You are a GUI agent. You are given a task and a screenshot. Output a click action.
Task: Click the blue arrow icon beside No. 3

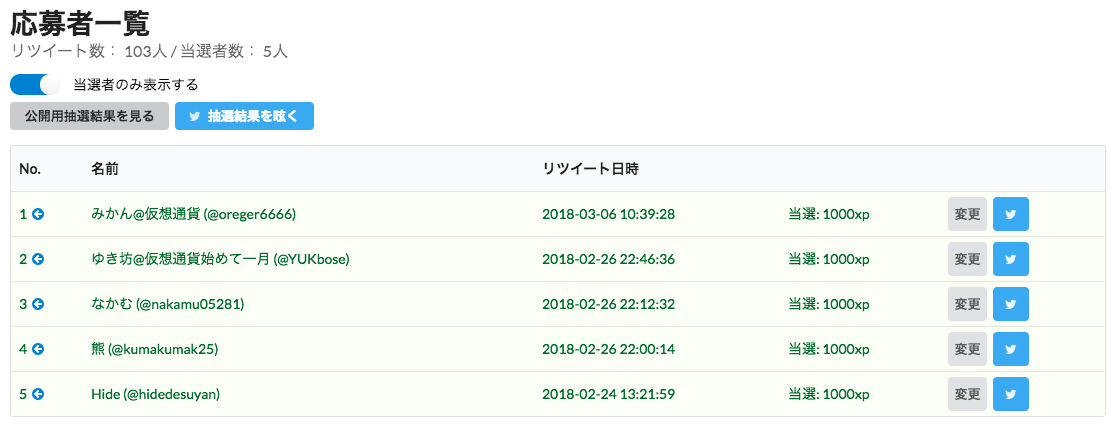(39, 304)
